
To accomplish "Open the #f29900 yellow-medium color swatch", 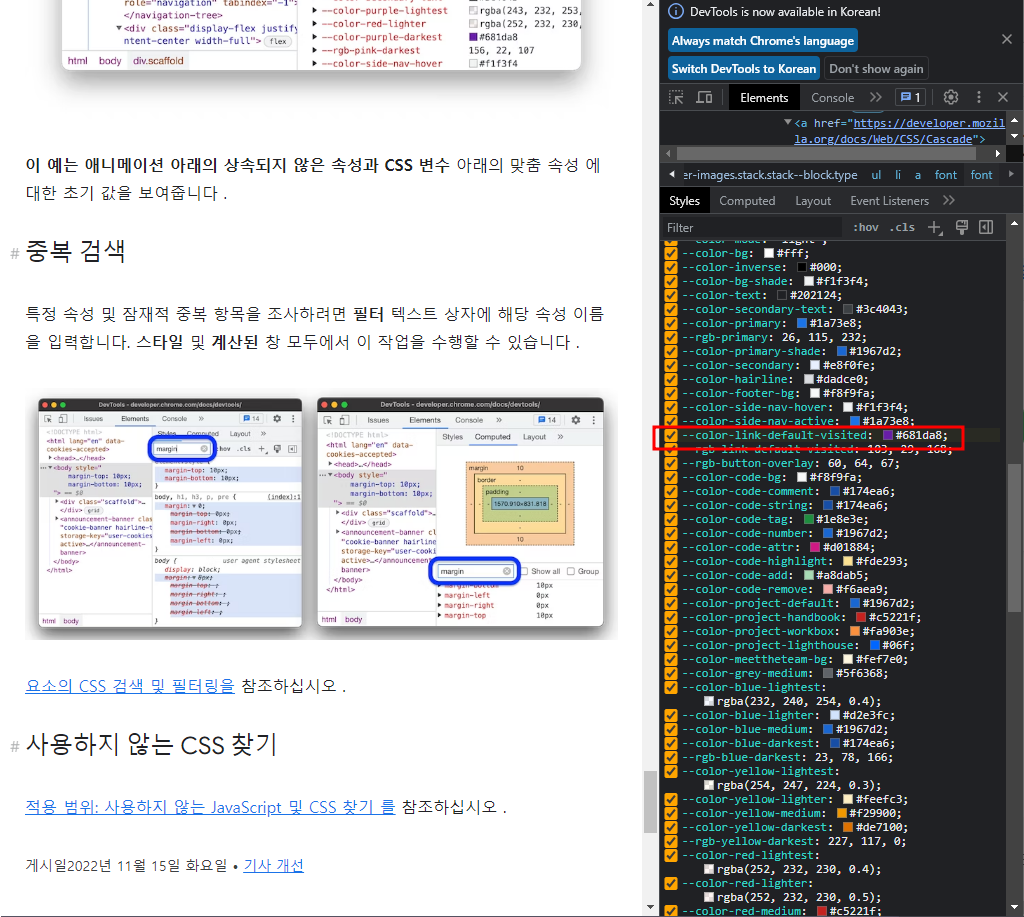I will click(x=841, y=813).
